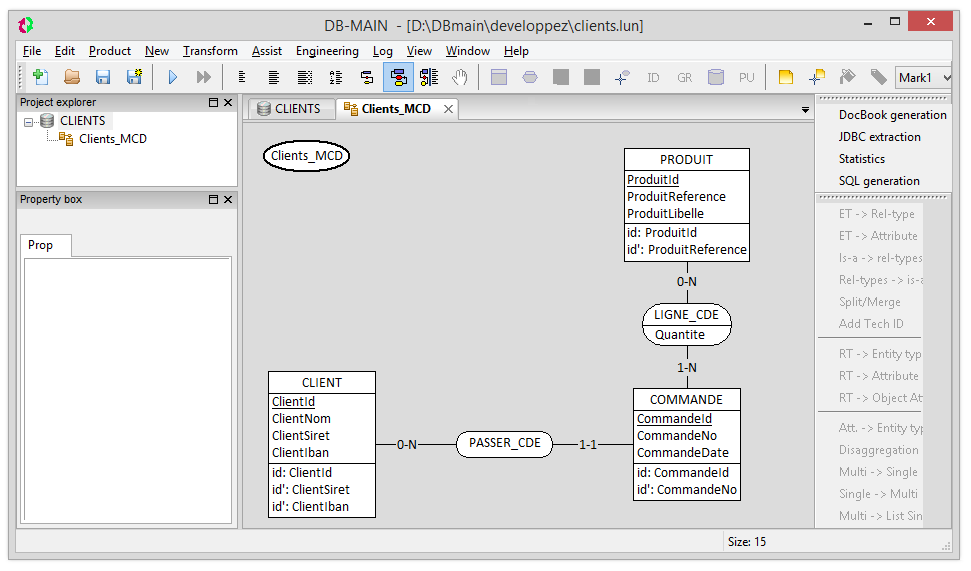The image size is (971, 571).
Task: Maximize the Project explorer panel
Action: (x=213, y=102)
